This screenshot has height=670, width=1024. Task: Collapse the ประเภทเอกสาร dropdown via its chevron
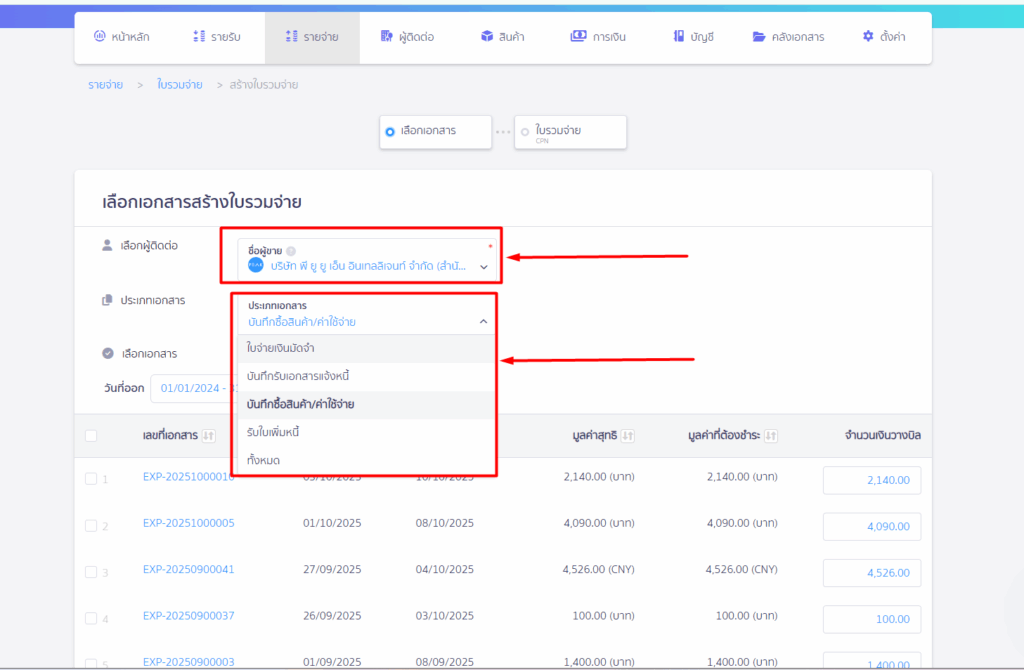[x=483, y=322]
